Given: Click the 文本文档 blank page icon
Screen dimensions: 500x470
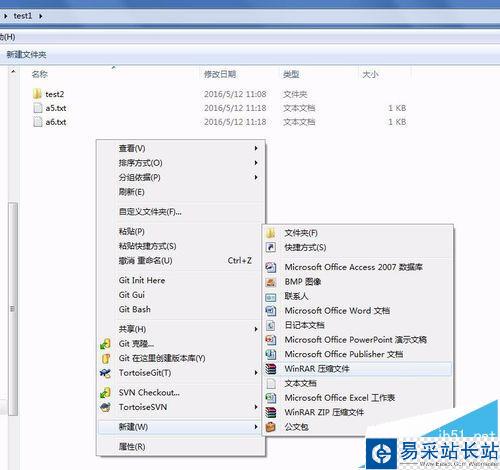Looking at the screenshot, I should (271, 383).
